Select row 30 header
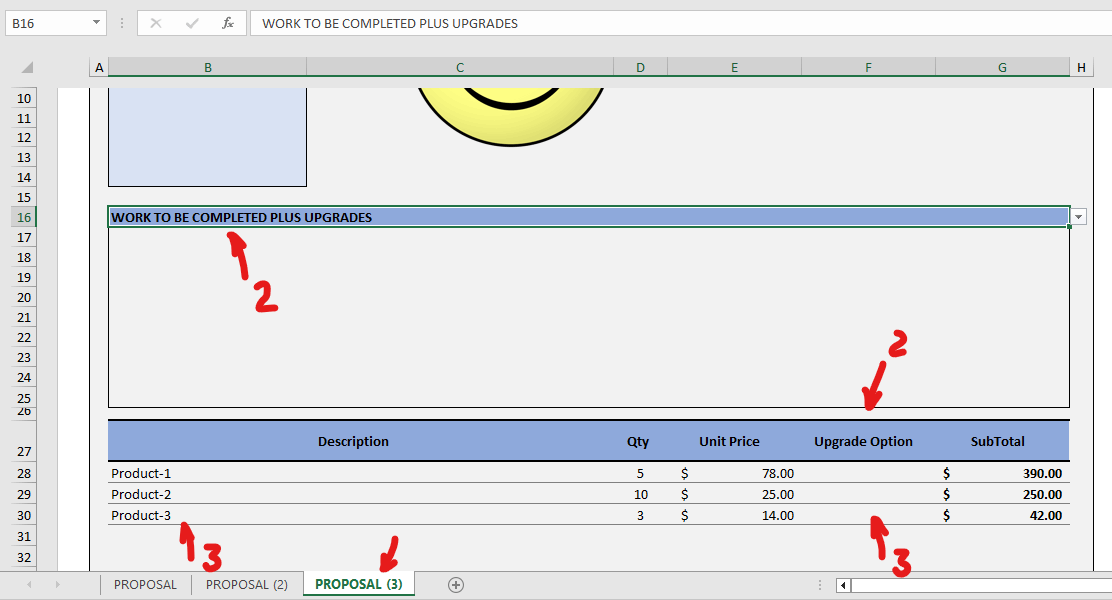 24,516
